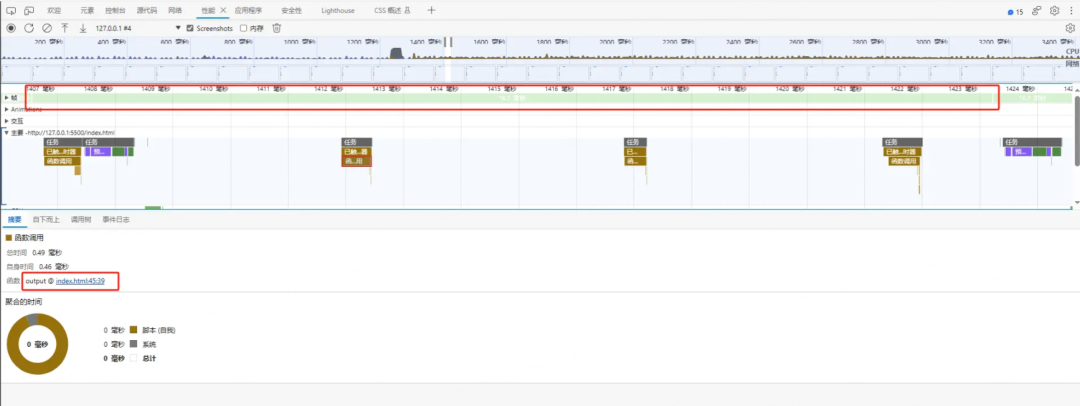Save profile with the download arrow icon
This screenshot has height=406, width=1080.
[x=83, y=28]
